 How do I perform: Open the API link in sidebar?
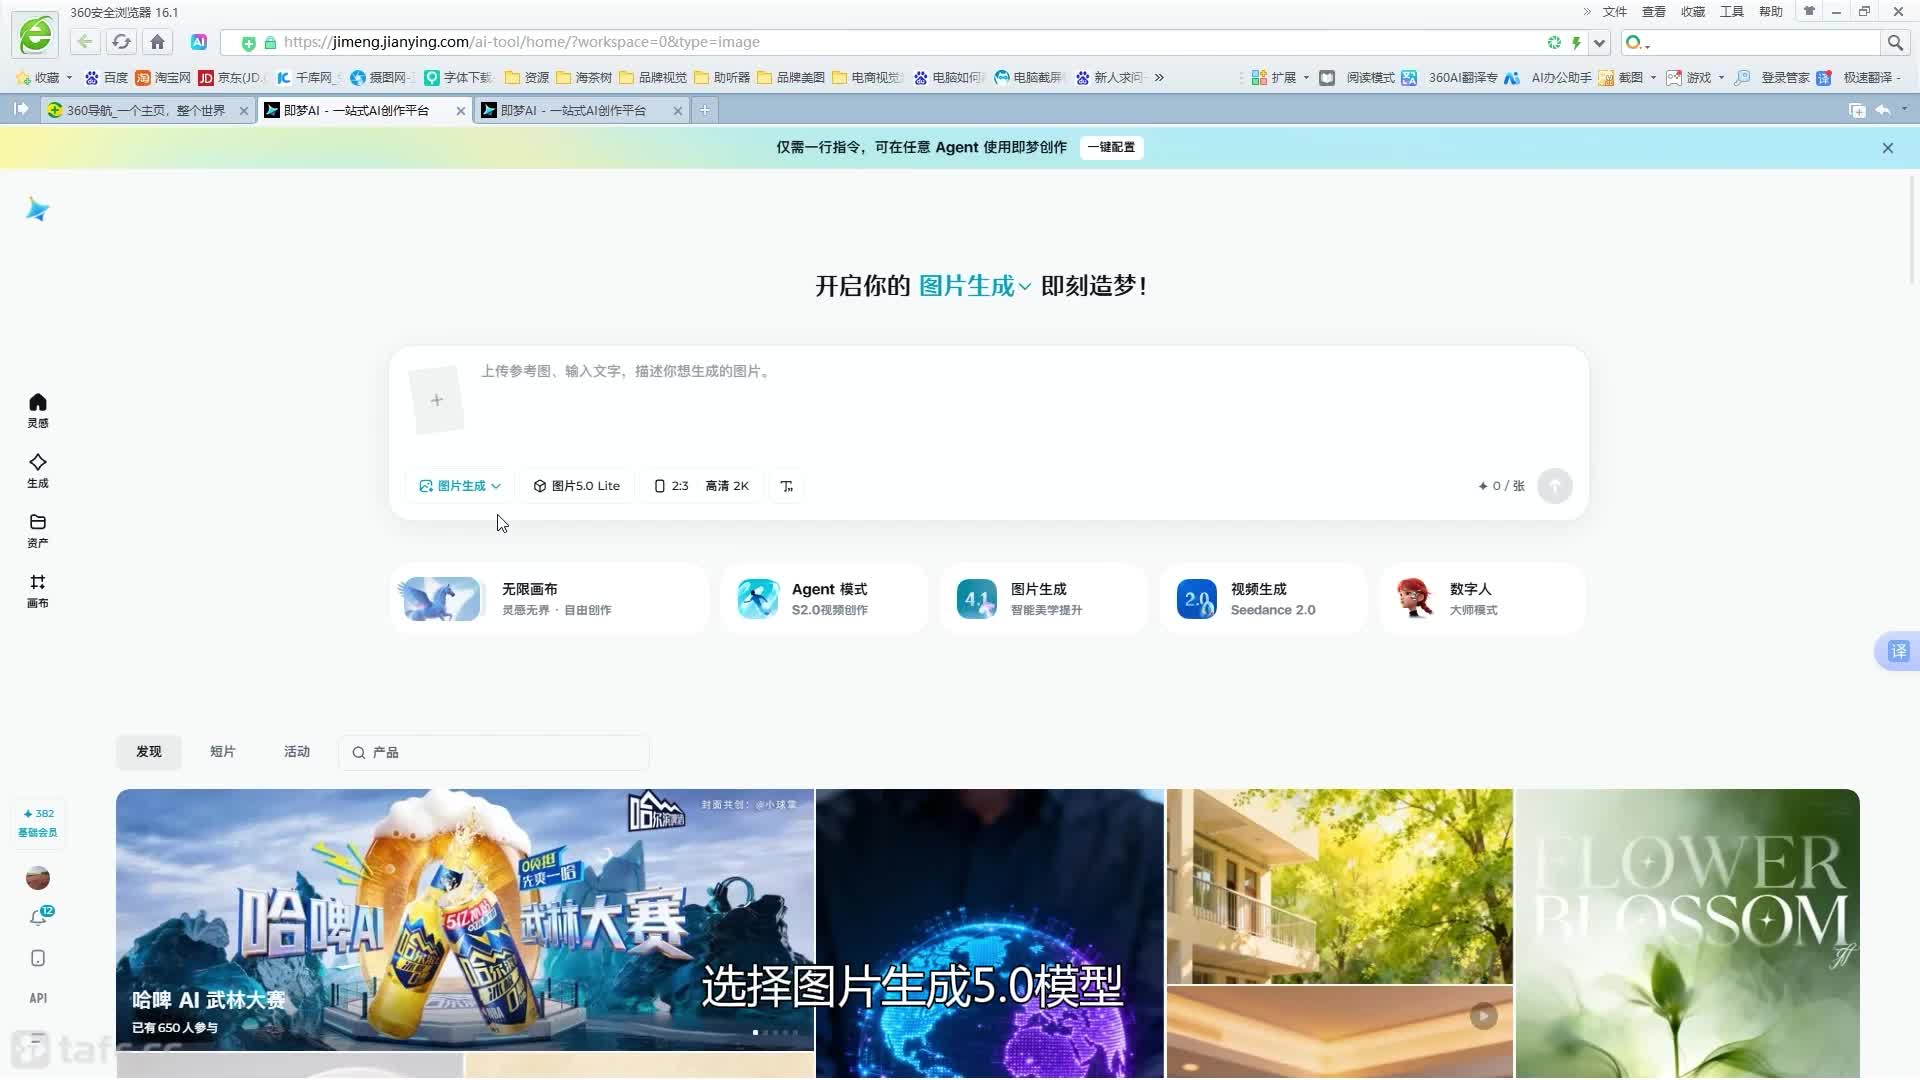click(38, 998)
